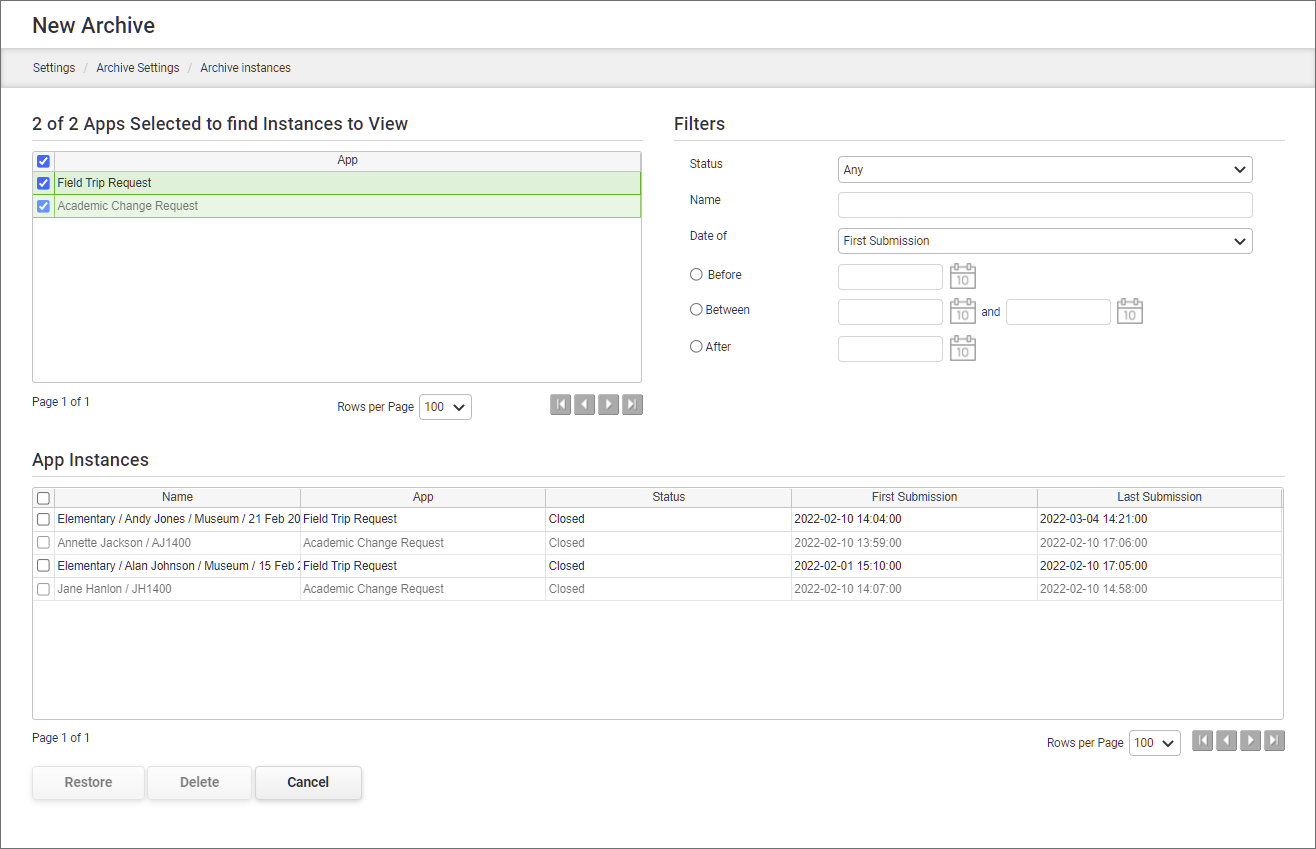The image size is (1316, 849).
Task: Go to first page of Apps list
Action: pyautogui.click(x=560, y=405)
